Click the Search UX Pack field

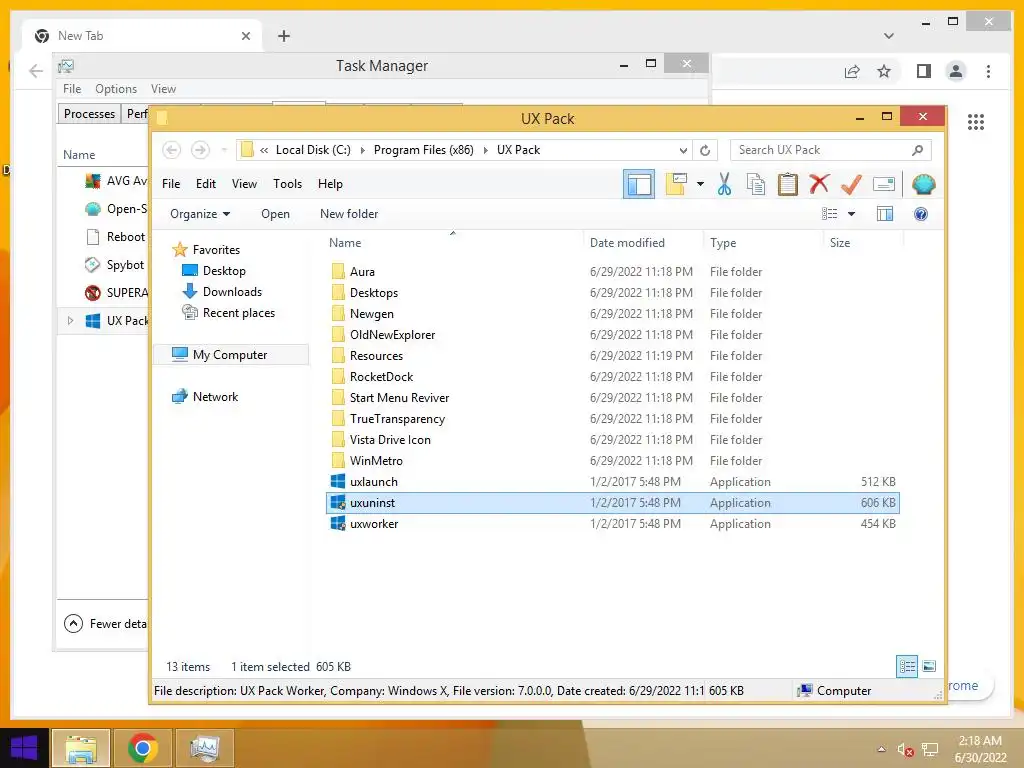[x=830, y=150]
